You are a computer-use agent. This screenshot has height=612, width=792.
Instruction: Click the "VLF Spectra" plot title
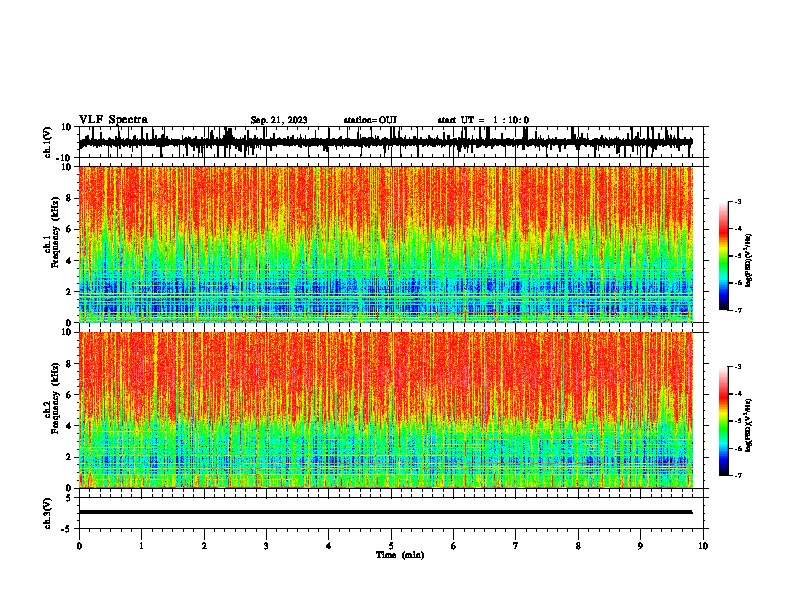coord(113,120)
